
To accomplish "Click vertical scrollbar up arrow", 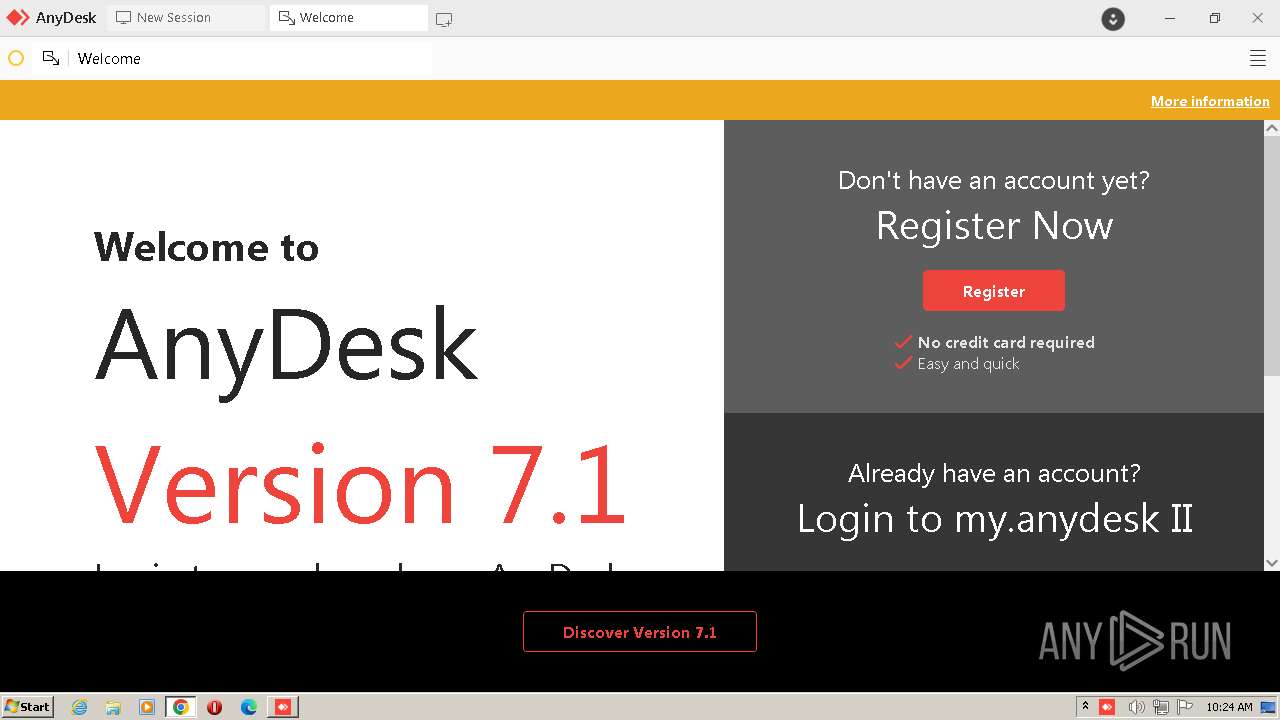I will tap(1272, 128).
